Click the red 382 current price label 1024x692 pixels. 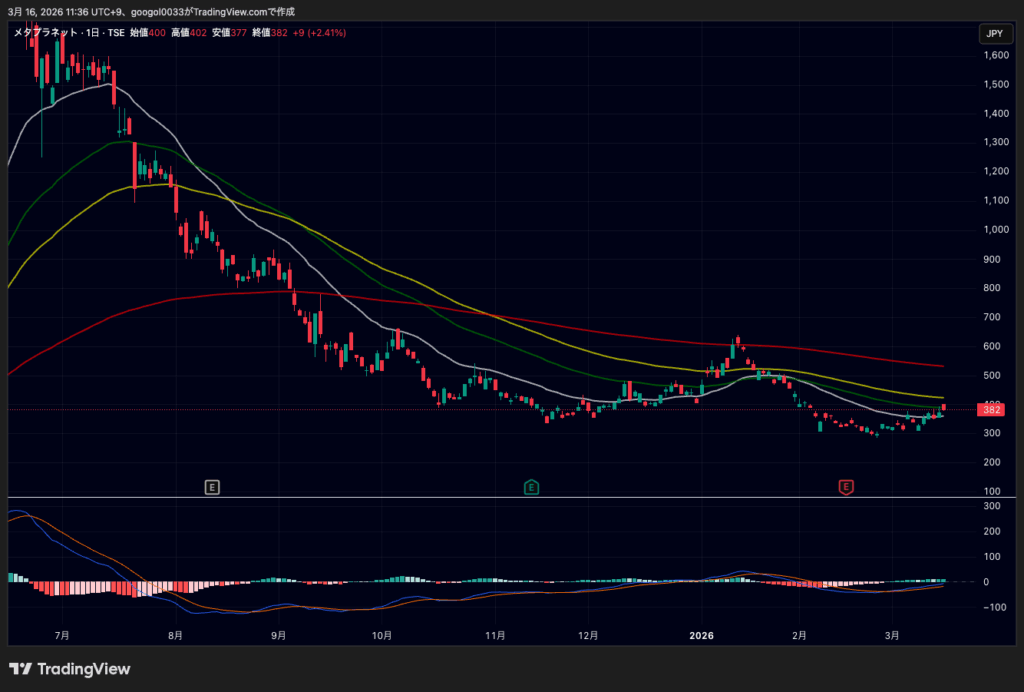(992, 410)
